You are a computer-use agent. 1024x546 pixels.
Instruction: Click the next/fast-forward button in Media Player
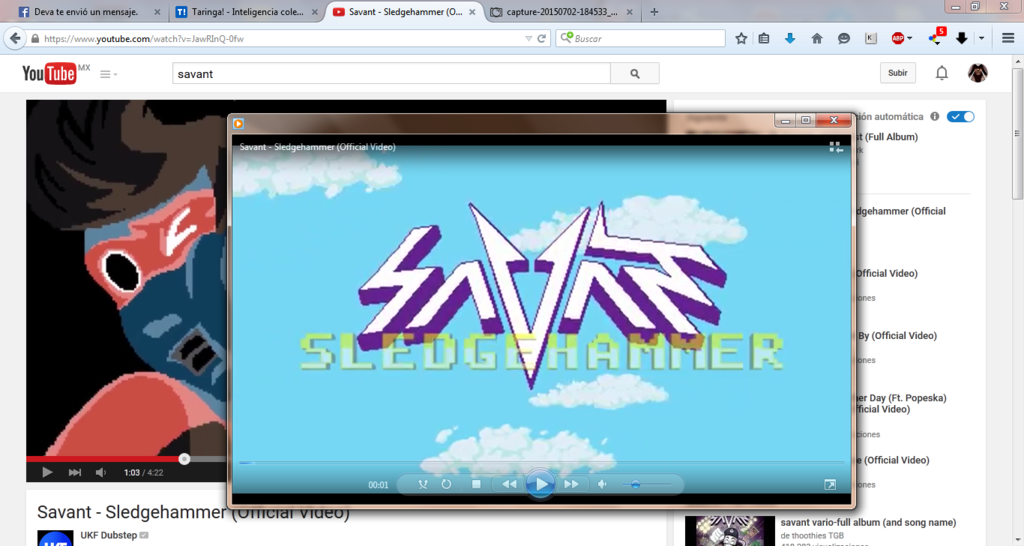click(571, 484)
